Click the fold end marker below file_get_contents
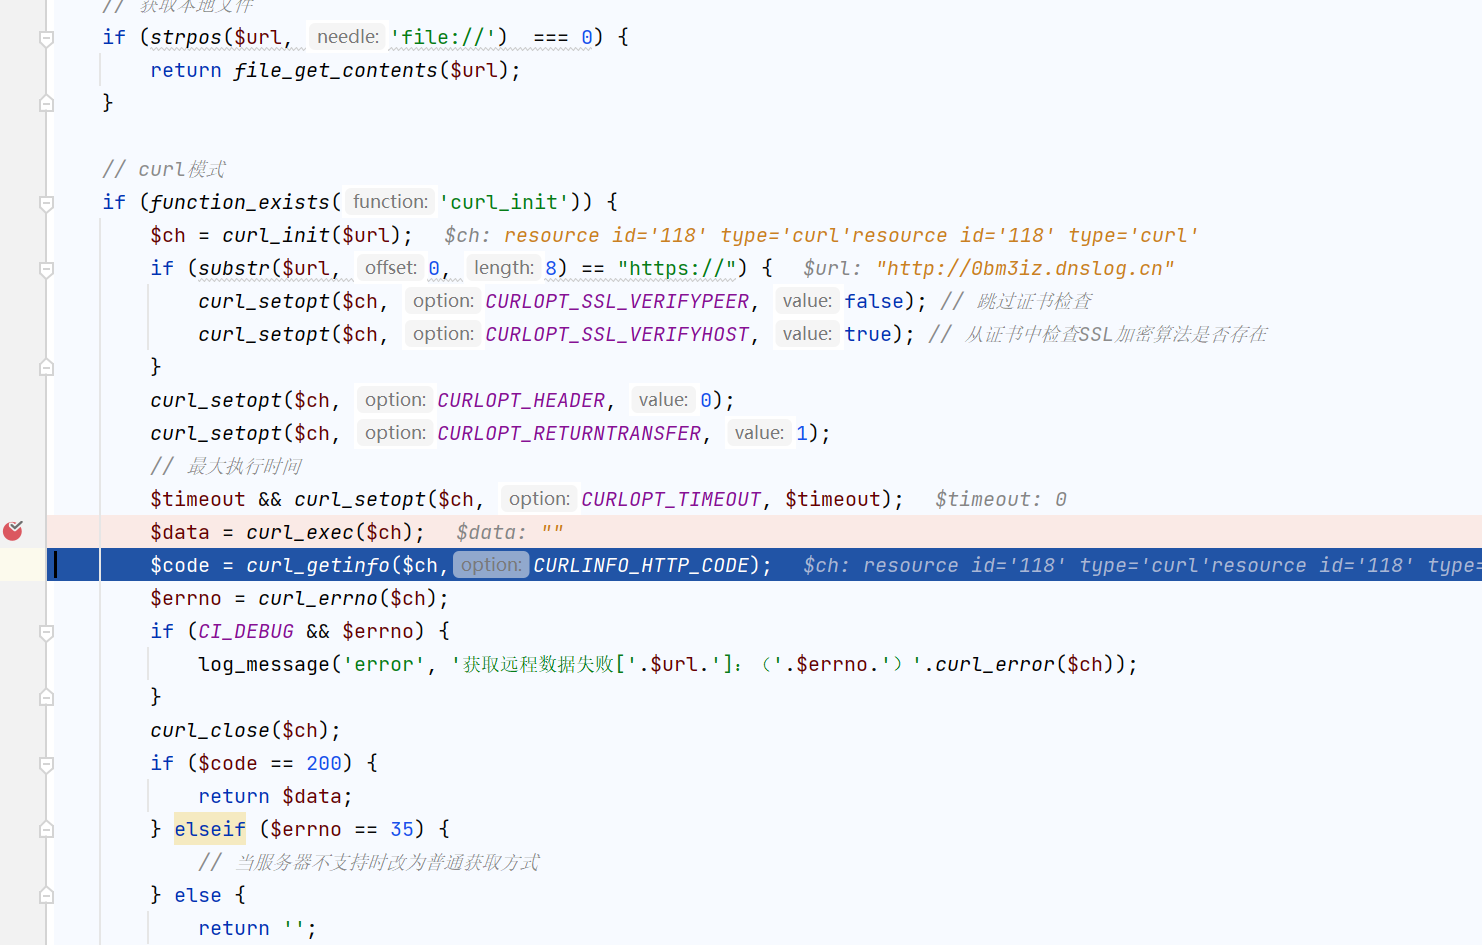The width and height of the screenshot is (1482, 945). (x=46, y=103)
